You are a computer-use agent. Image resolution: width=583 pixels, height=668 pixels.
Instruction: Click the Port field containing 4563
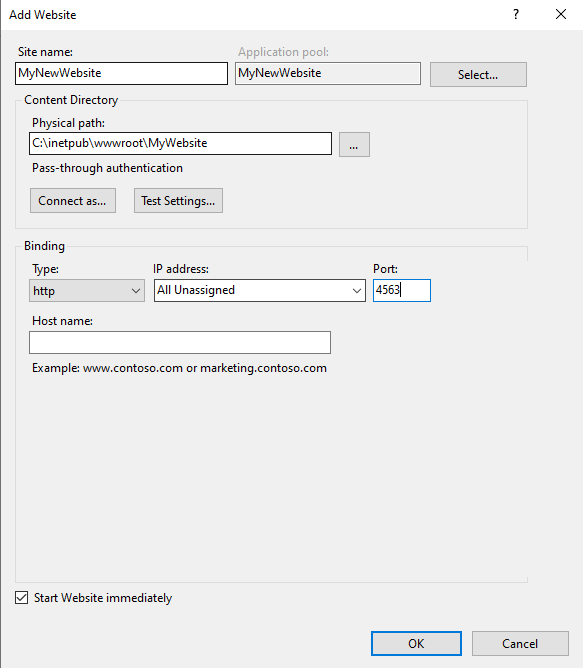coord(402,291)
